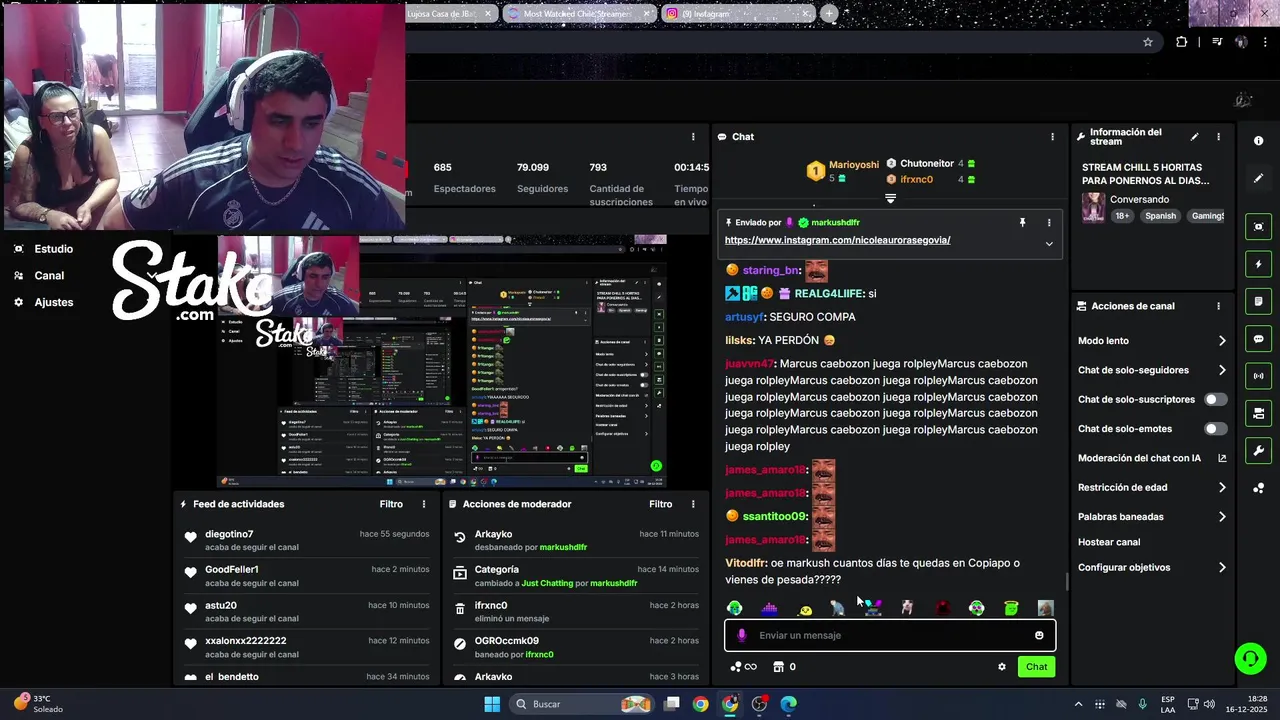This screenshot has height=720, width=1280.
Task: Select the green alien emote
Action: point(735,608)
